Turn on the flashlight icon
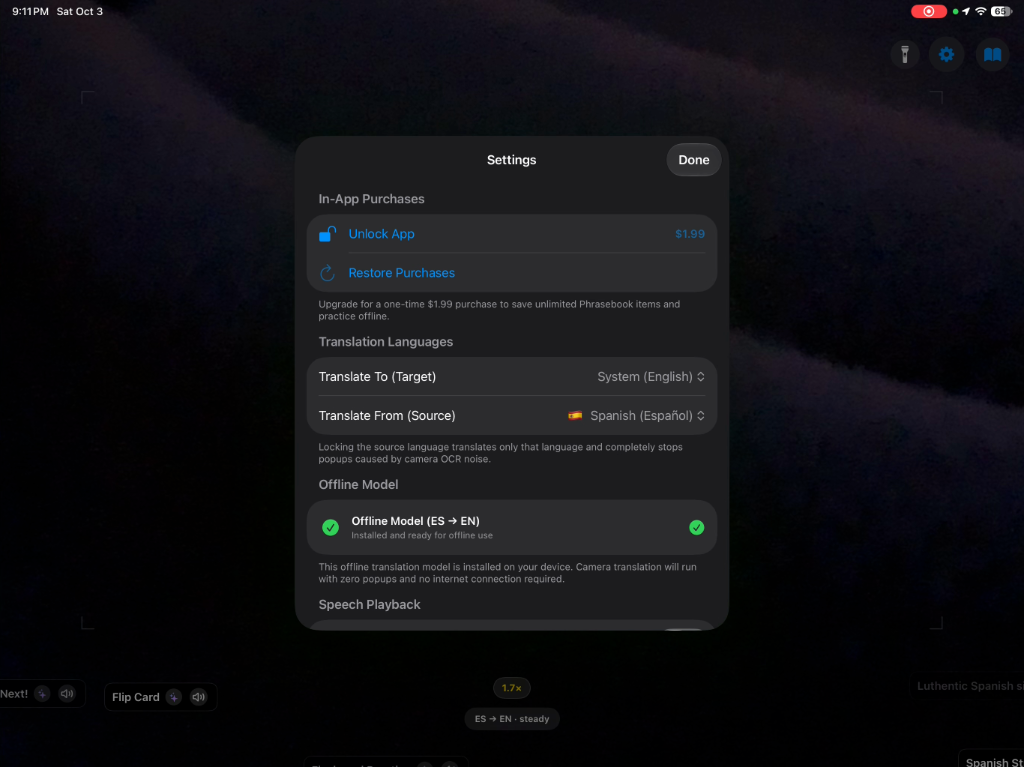This screenshot has height=767, width=1024. click(x=904, y=54)
